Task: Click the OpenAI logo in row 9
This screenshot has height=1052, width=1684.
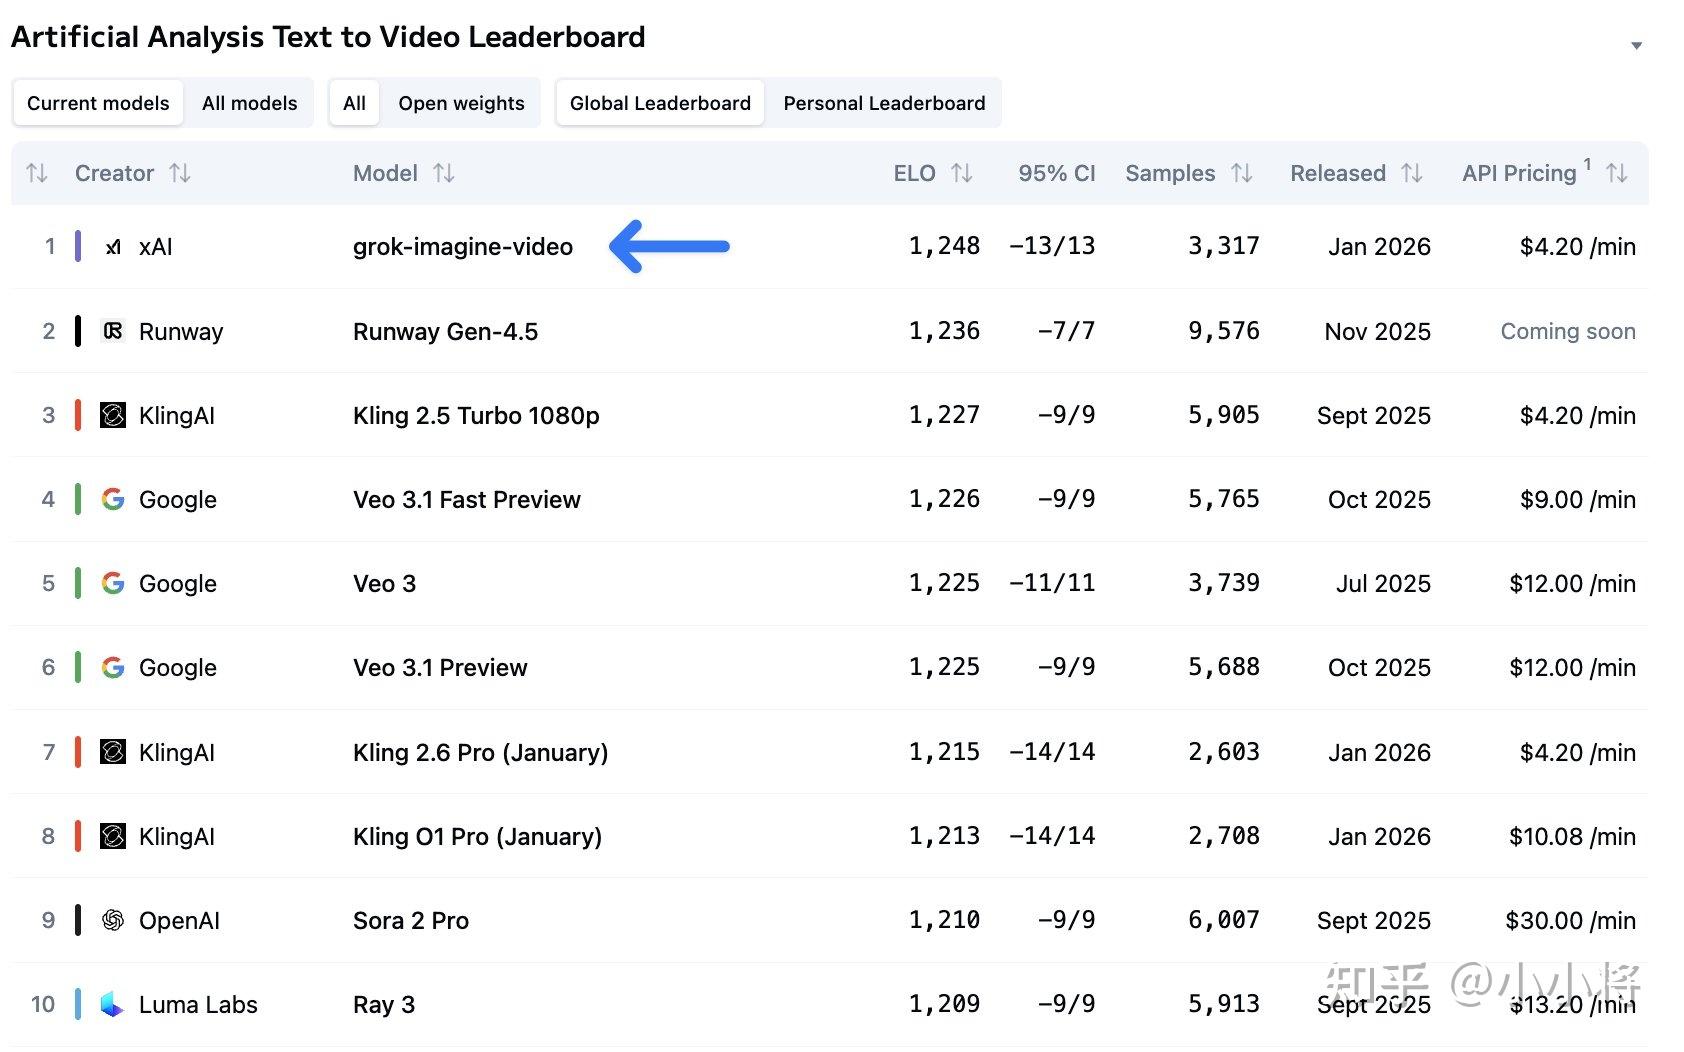Action: tap(113, 920)
